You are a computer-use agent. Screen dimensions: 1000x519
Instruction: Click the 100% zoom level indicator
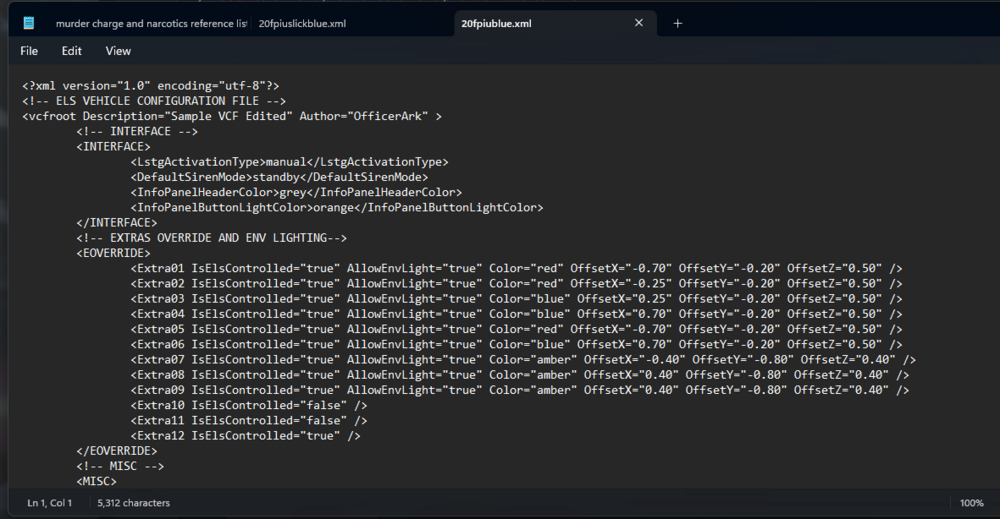971,503
